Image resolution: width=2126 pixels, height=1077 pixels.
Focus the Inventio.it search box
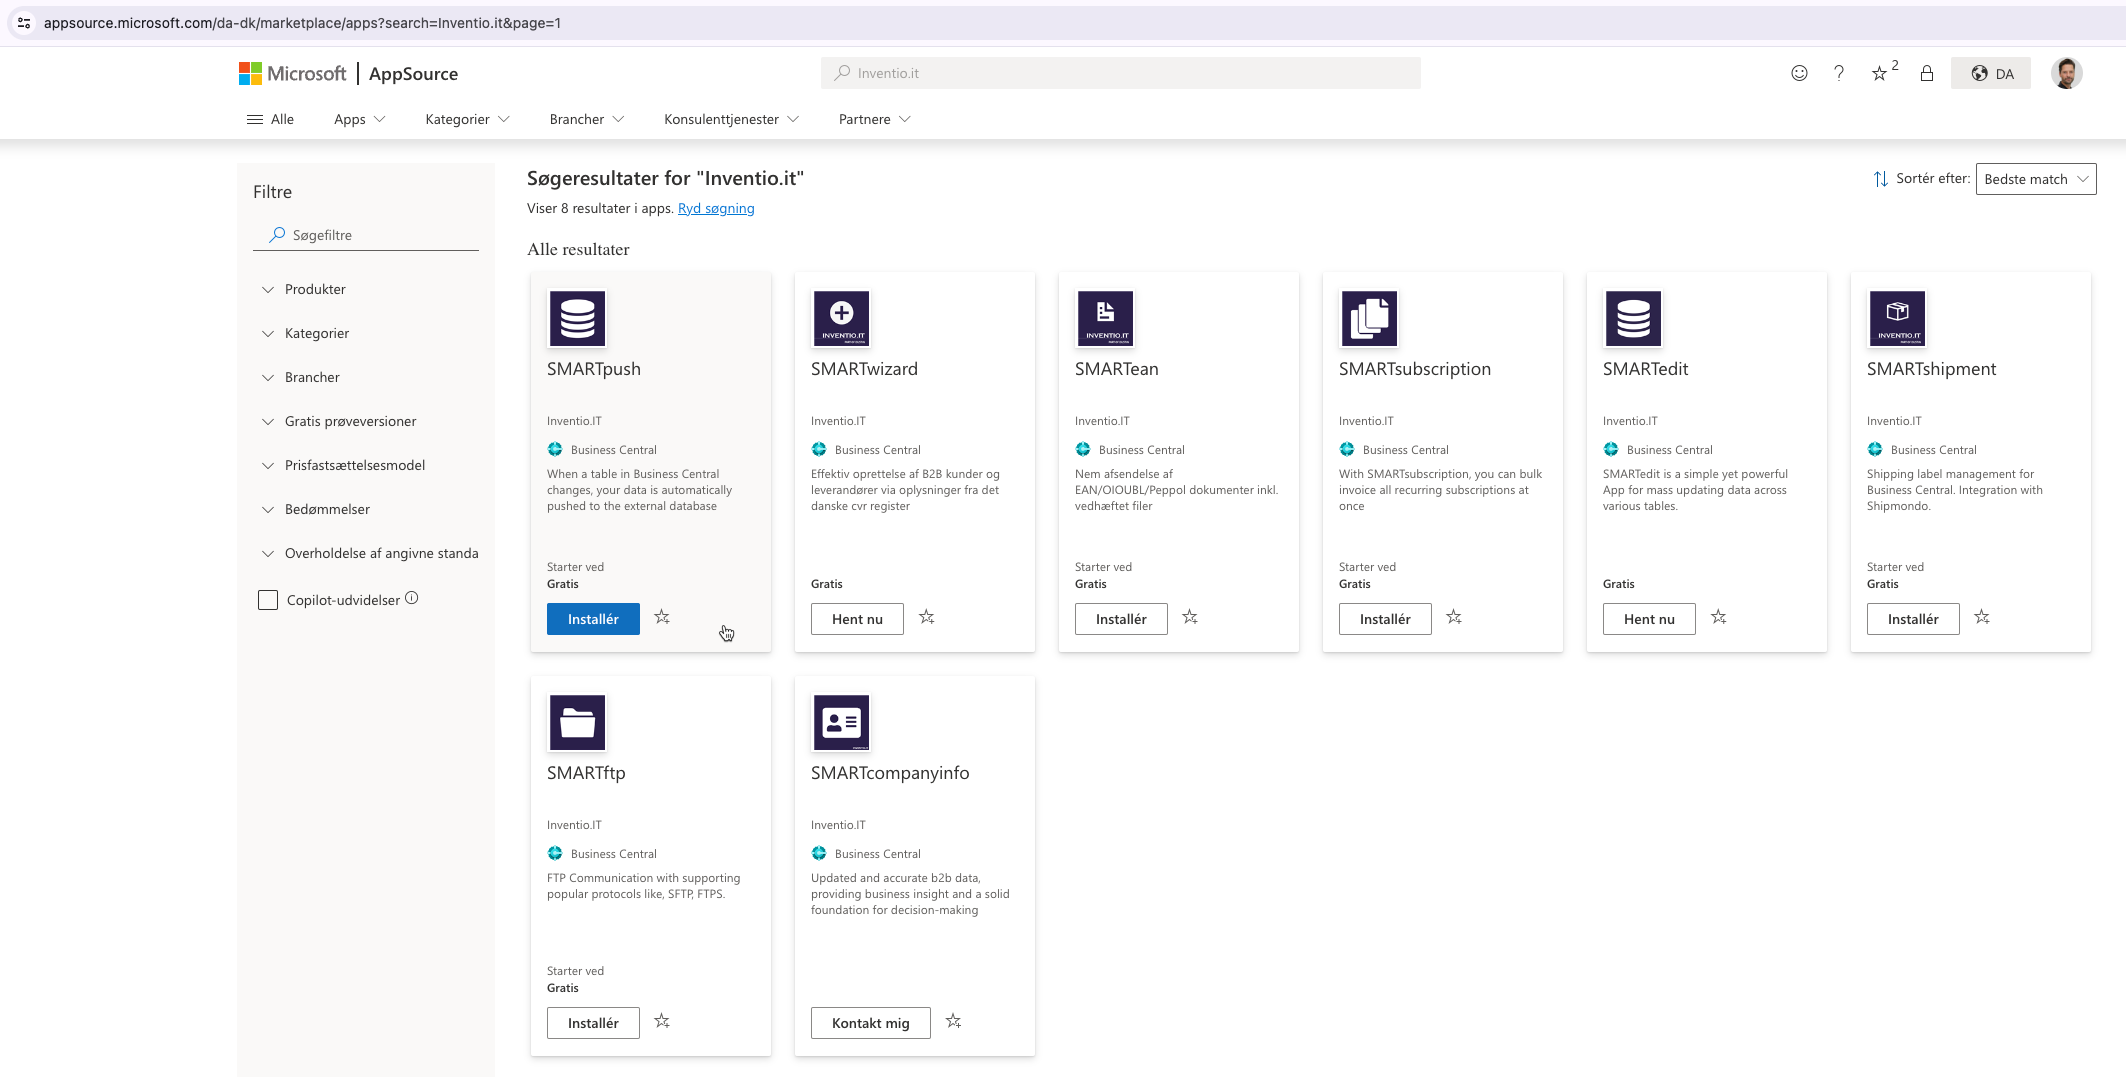pyautogui.click(x=1120, y=73)
